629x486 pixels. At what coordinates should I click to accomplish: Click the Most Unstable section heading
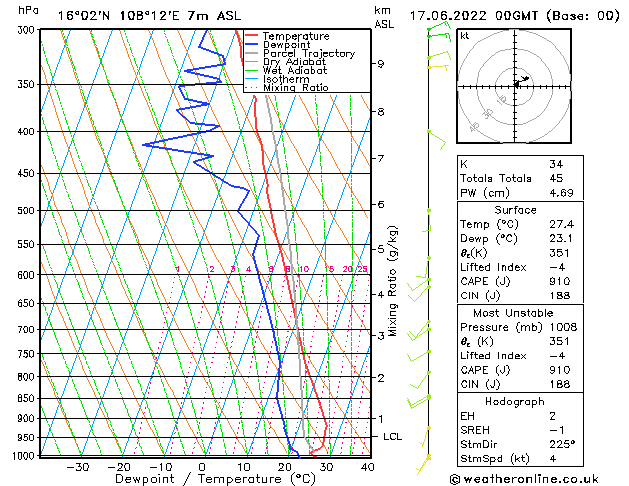(x=513, y=313)
